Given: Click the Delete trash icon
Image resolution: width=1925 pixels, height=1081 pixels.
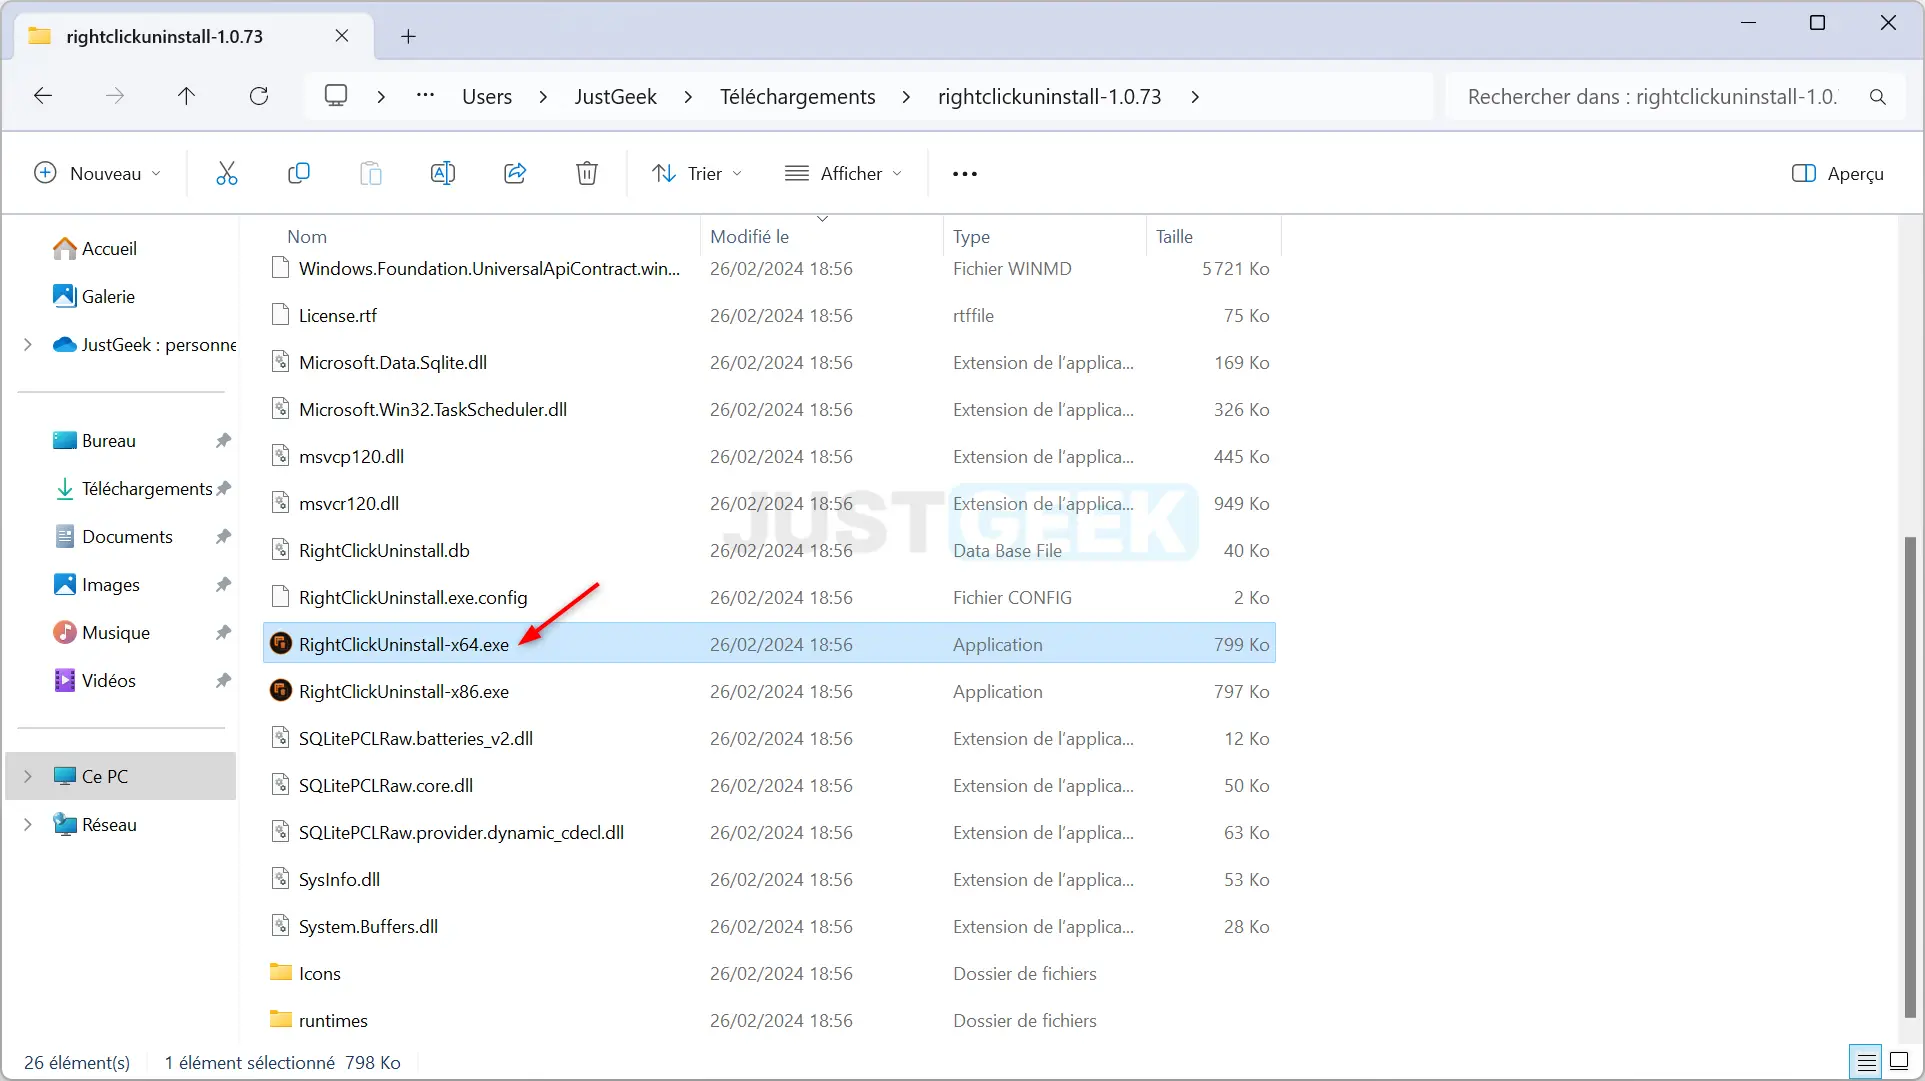Looking at the screenshot, I should pos(587,173).
